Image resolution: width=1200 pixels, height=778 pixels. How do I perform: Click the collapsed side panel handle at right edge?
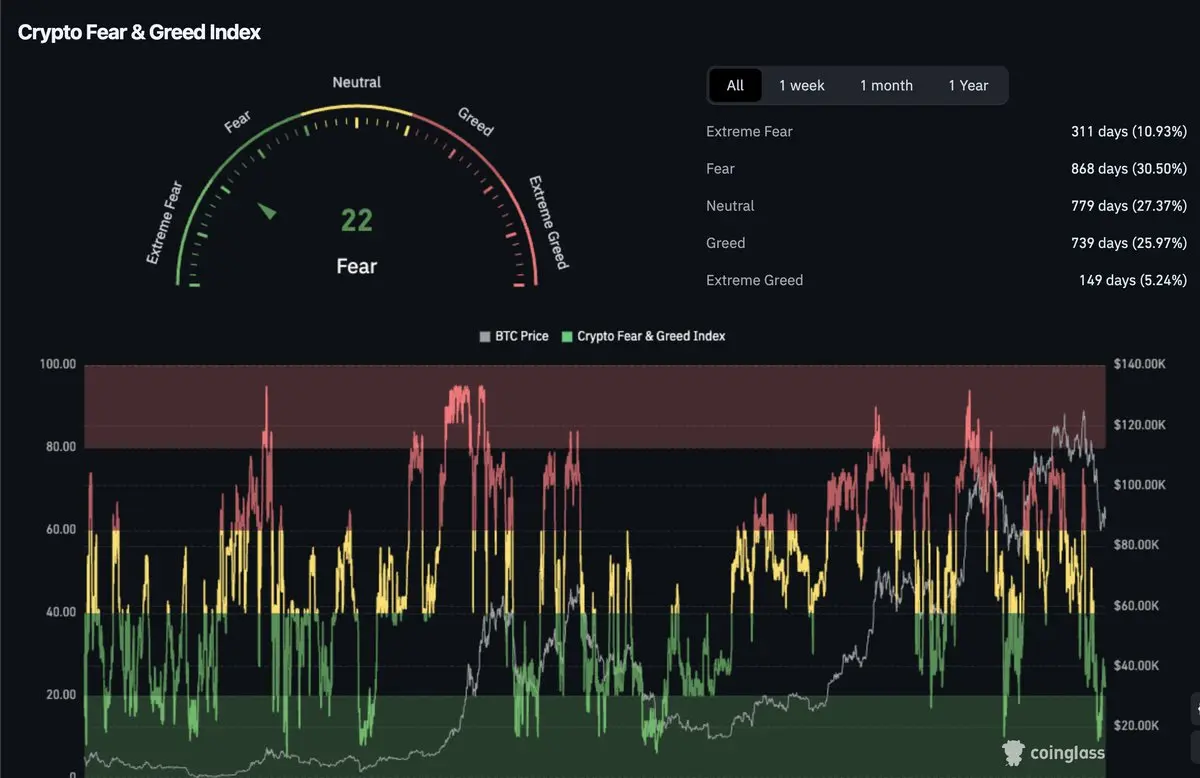[x=1195, y=709]
